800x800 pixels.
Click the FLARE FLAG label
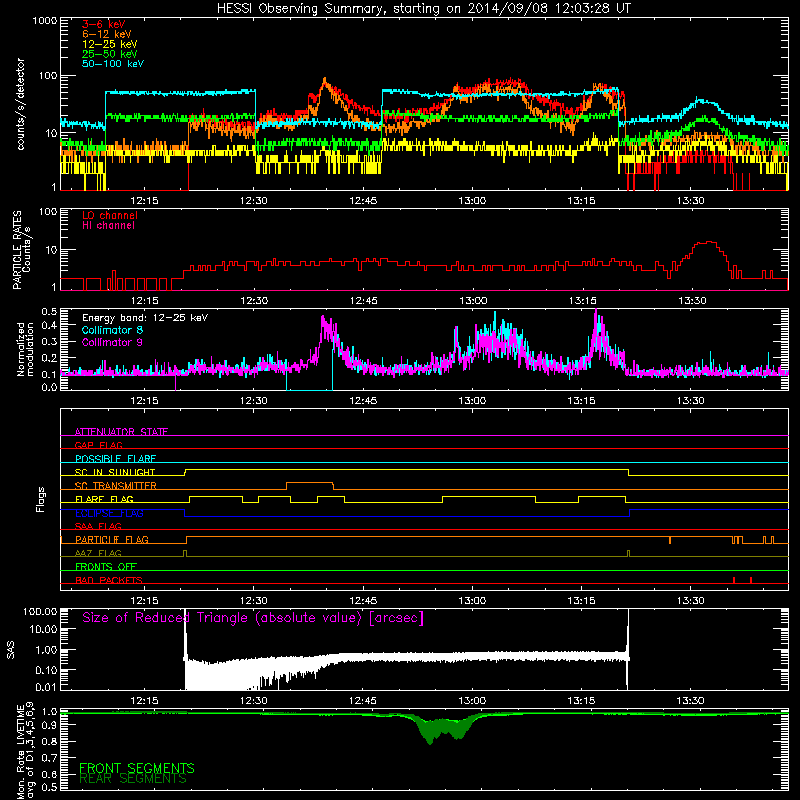coord(104,499)
